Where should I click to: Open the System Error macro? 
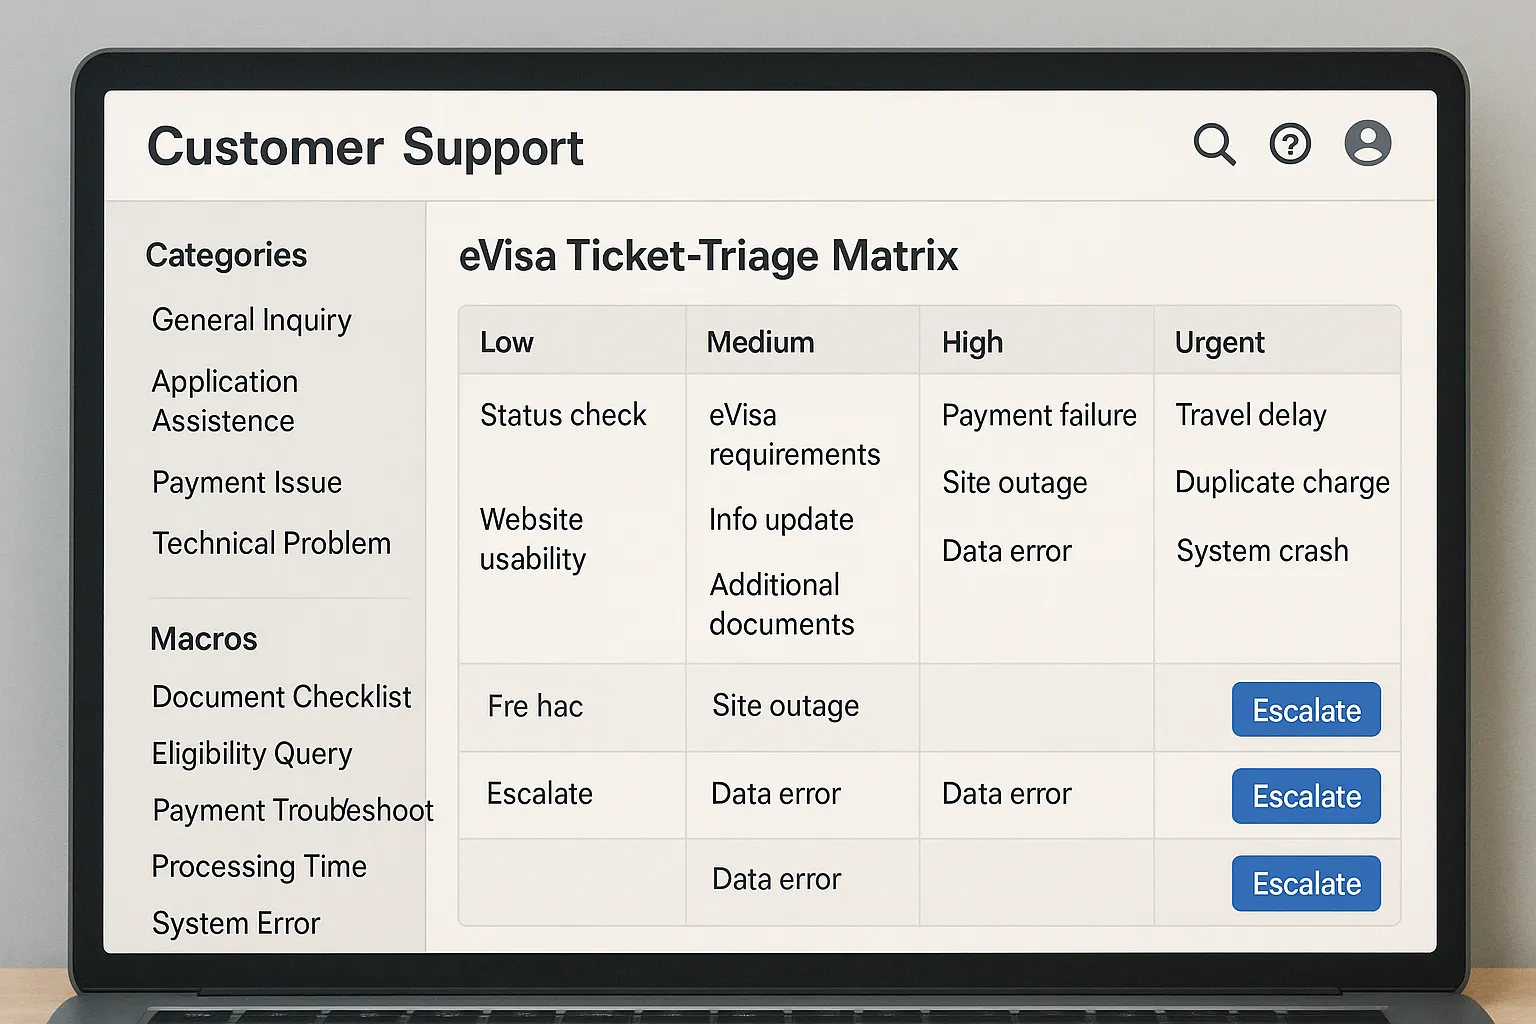pos(235,923)
